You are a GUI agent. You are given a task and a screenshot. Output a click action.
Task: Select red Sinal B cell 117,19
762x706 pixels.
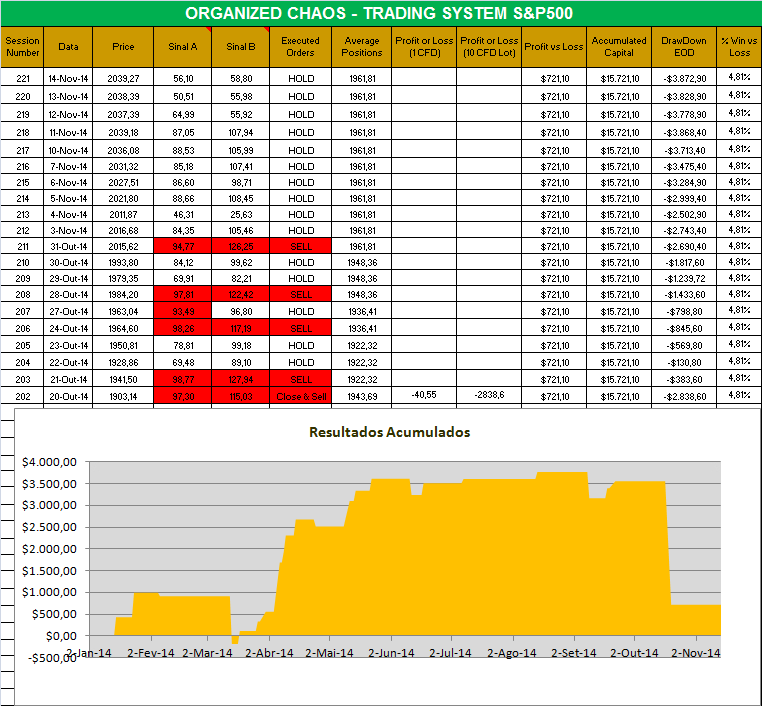click(x=241, y=328)
